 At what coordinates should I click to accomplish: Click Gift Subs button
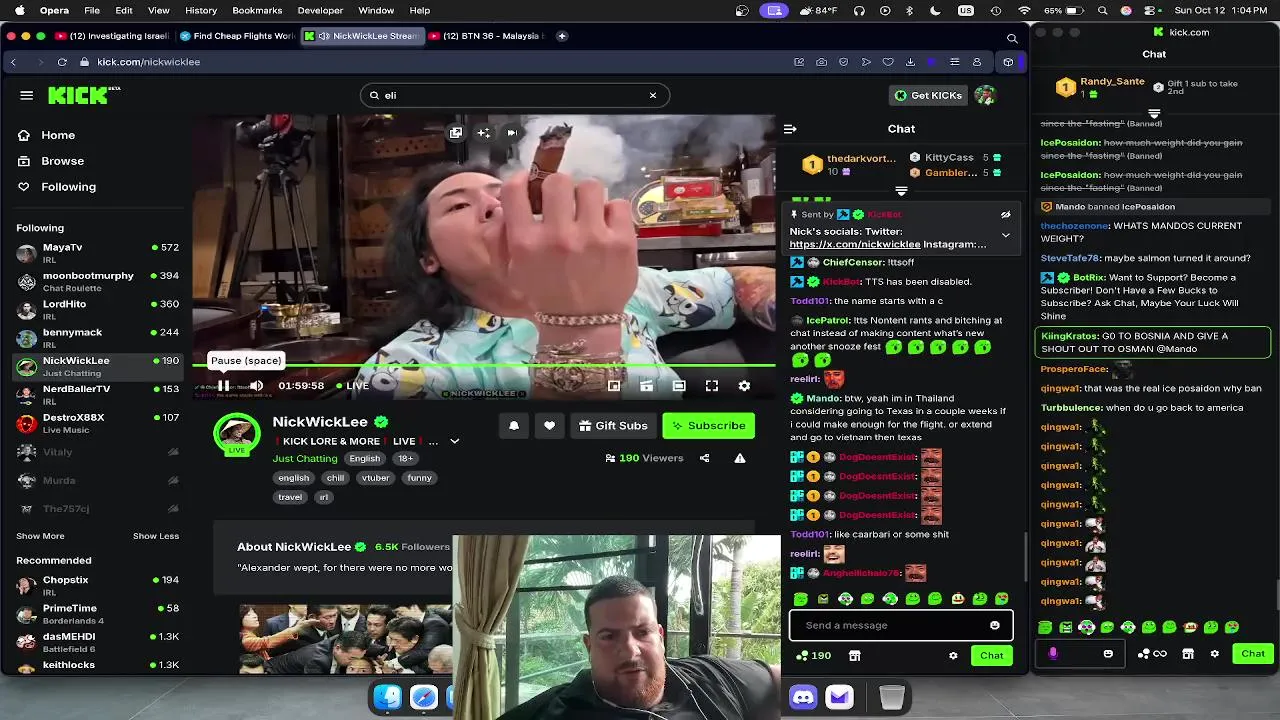[x=613, y=425]
